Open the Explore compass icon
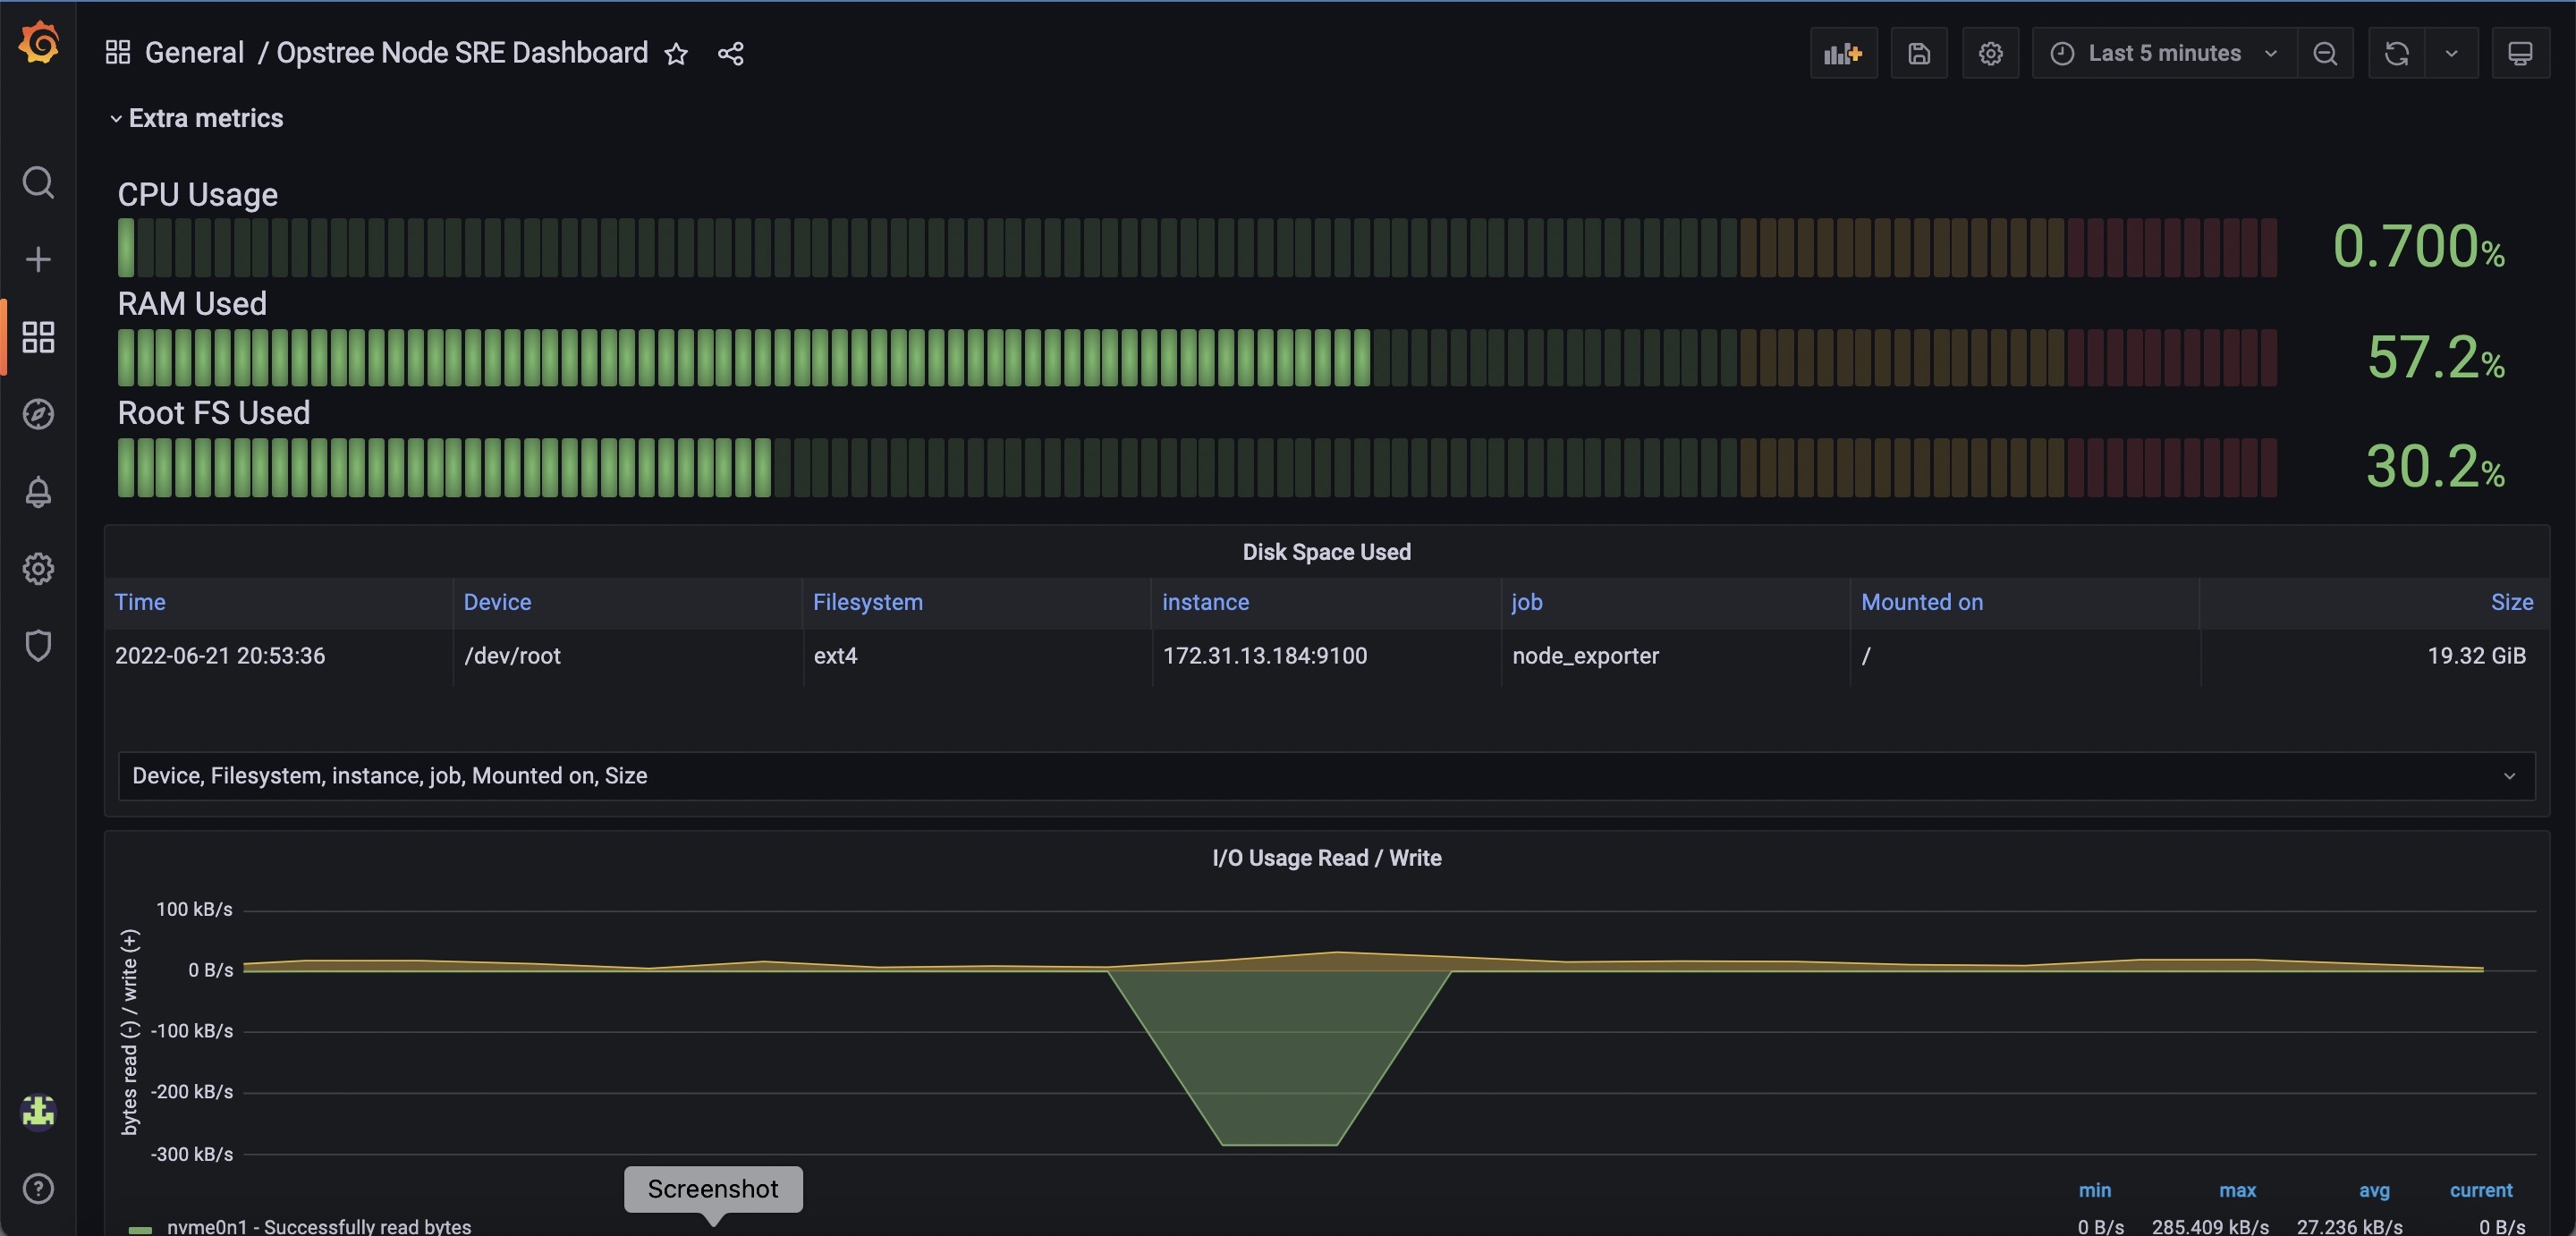 coord(38,414)
